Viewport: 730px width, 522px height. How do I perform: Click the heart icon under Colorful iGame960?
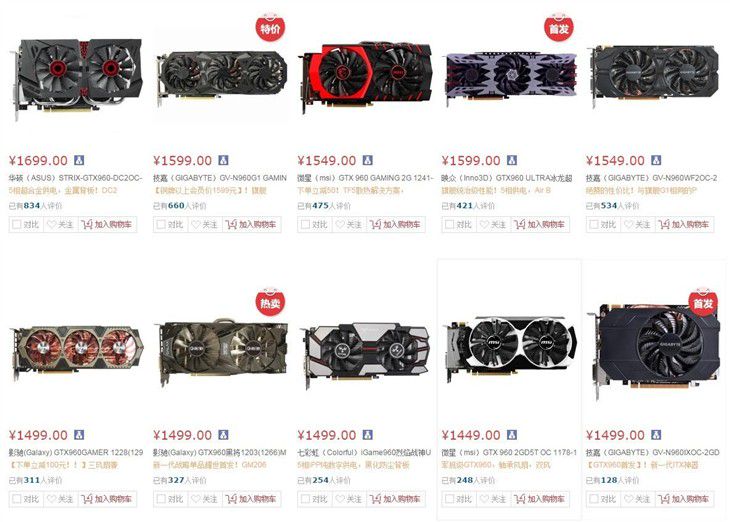coord(340,499)
